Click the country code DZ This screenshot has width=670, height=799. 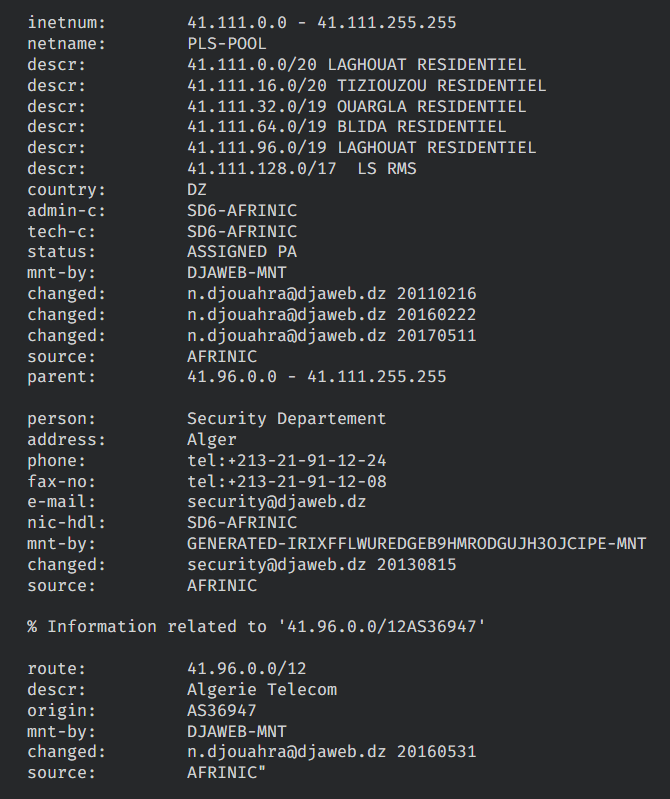click(197, 189)
